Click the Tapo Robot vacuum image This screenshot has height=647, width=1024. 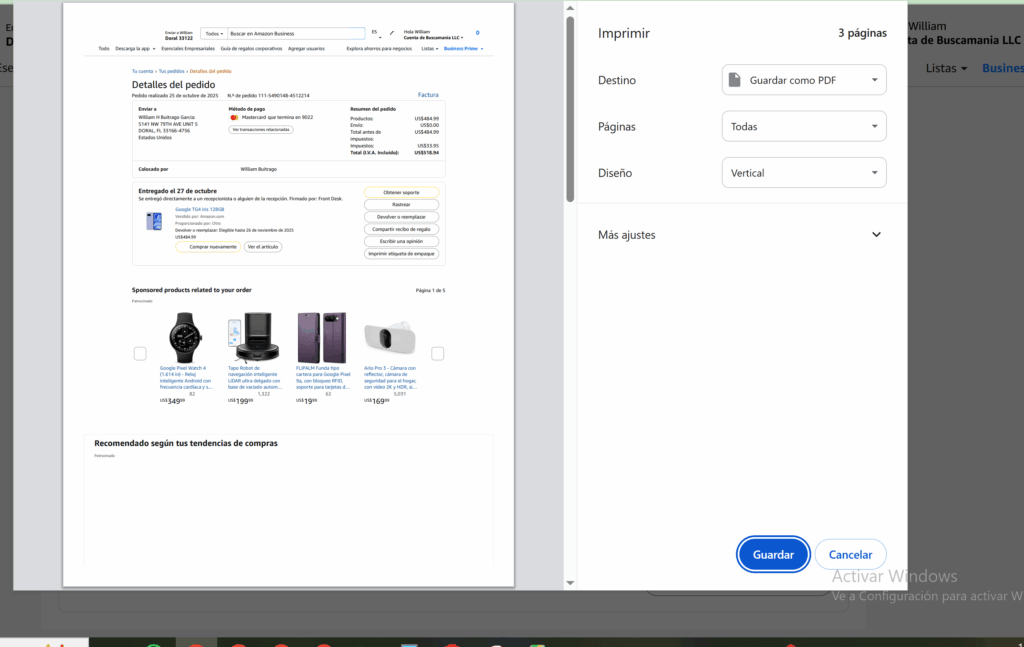[x=253, y=337]
